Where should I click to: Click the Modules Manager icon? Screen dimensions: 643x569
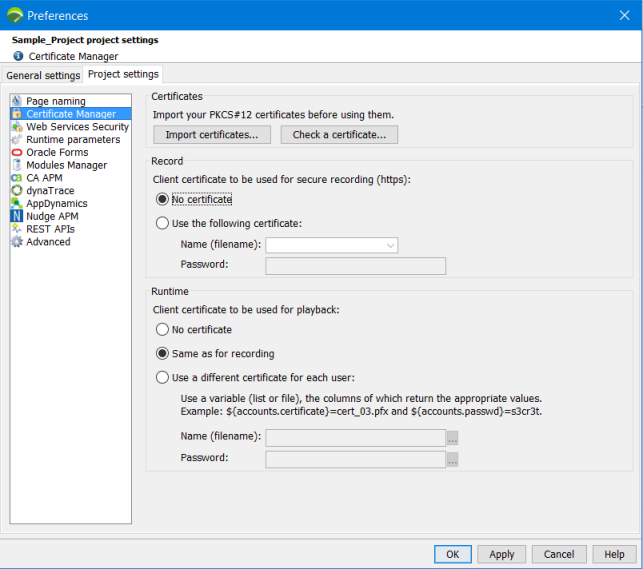pyautogui.click(x=17, y=165)
